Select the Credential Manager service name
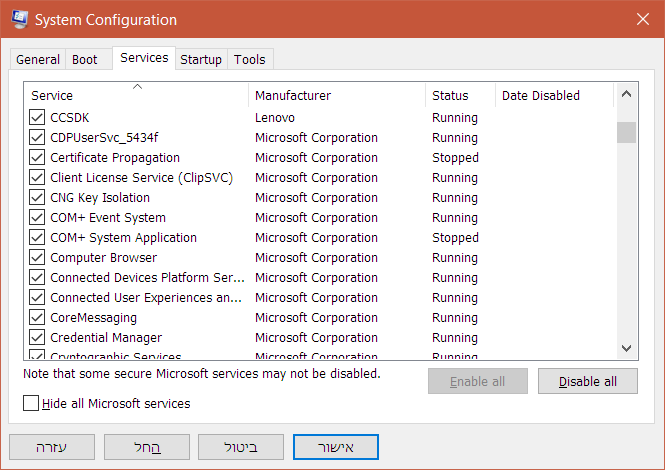 106,337
